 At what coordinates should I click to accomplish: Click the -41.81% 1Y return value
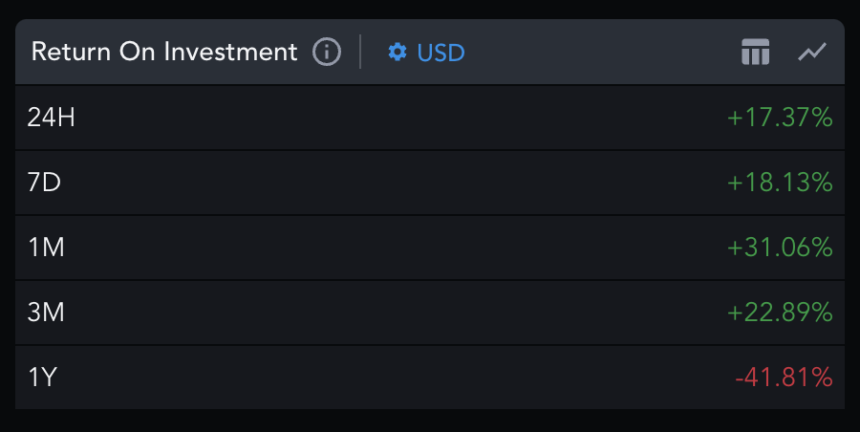coord(783,378)
